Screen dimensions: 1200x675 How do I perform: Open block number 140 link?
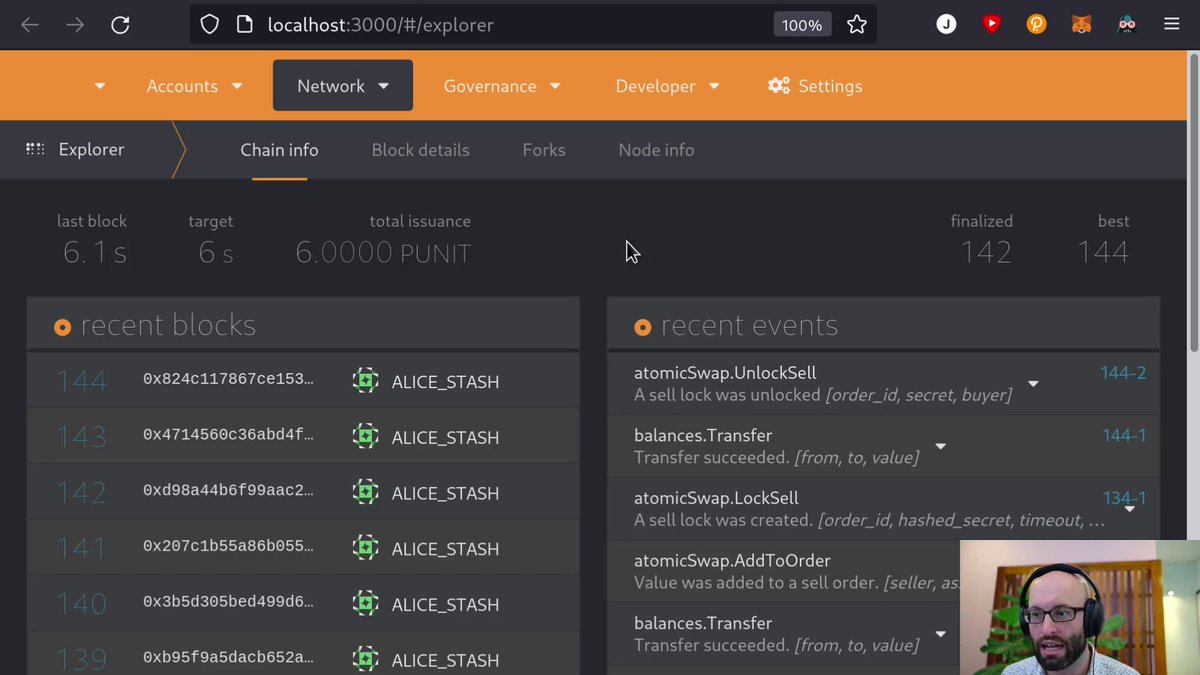coord(82,604)
